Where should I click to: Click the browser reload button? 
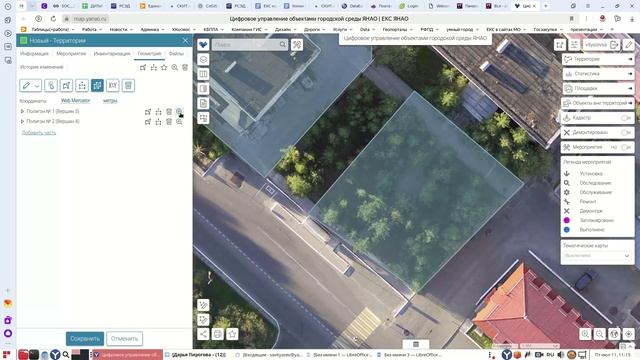53,19
